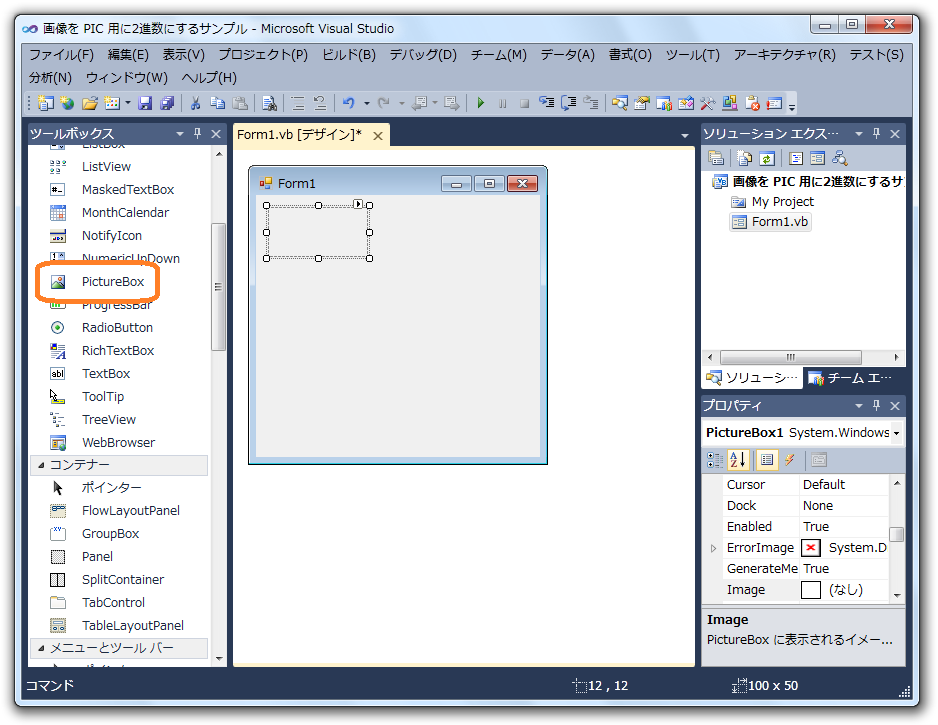Save the current file with the floppy icon
938x725 pixels.
coord(145,103)
